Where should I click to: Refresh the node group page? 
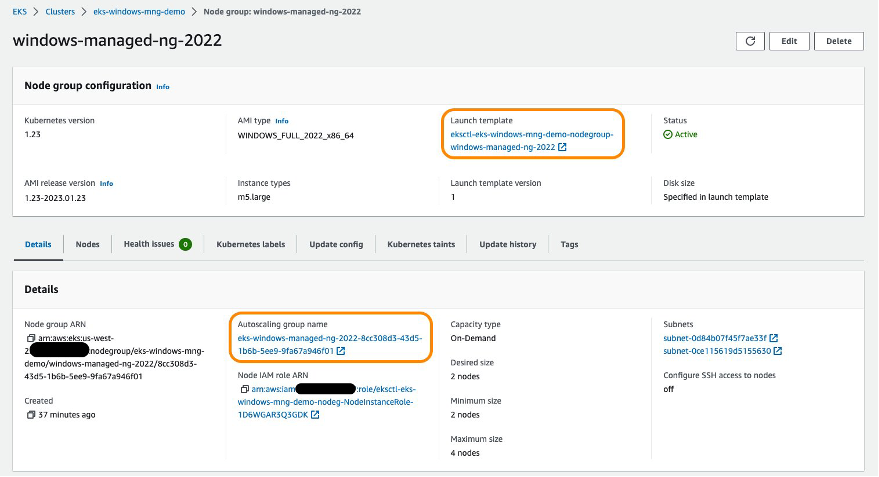point(750,41)
